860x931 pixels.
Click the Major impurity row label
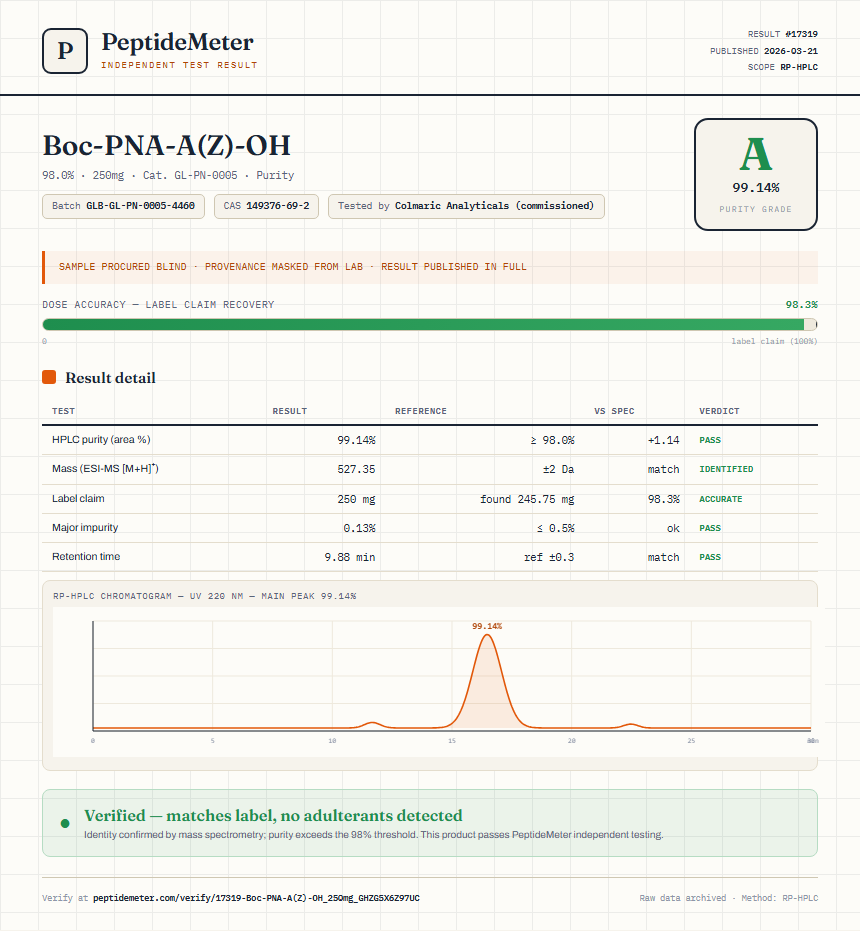pyautogui.click(x=85, y=527)
